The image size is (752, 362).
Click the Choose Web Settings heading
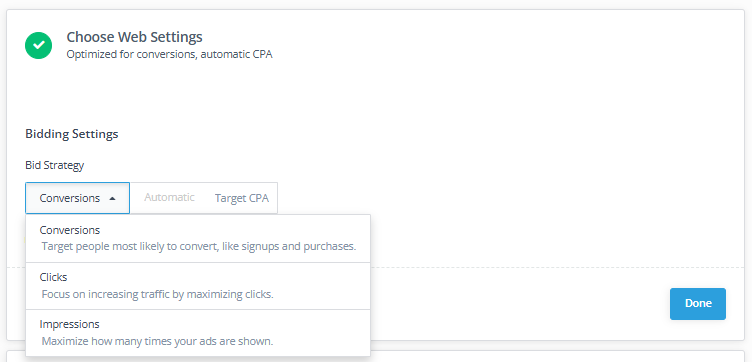click(134, 37)
